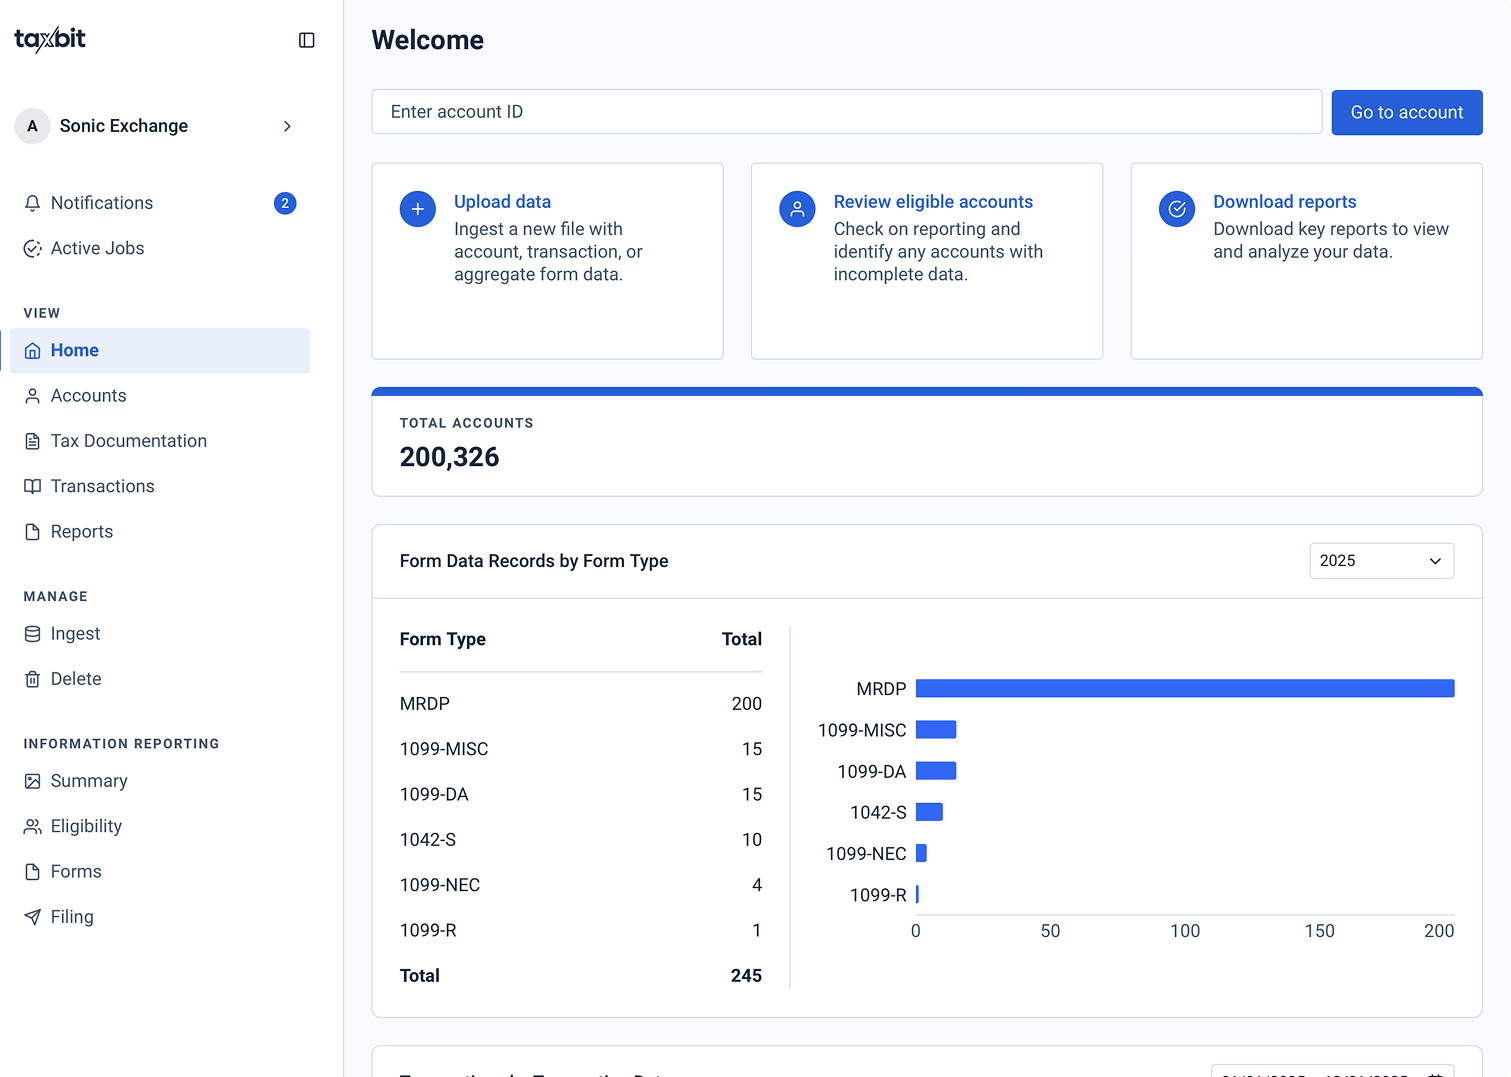Click the Taxbit logo

[50, 39]
